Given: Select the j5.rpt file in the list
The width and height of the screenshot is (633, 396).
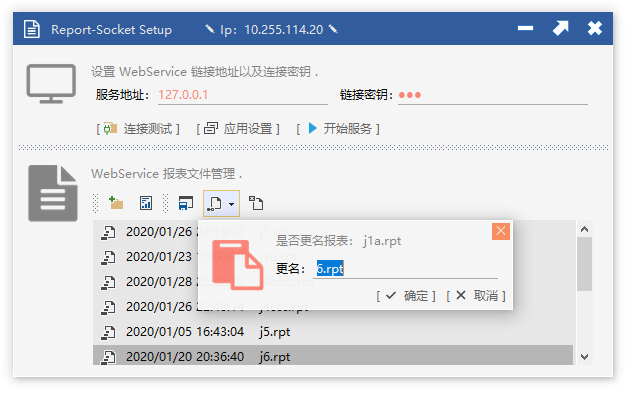Looking at the screenshot, I should [333, 332].
